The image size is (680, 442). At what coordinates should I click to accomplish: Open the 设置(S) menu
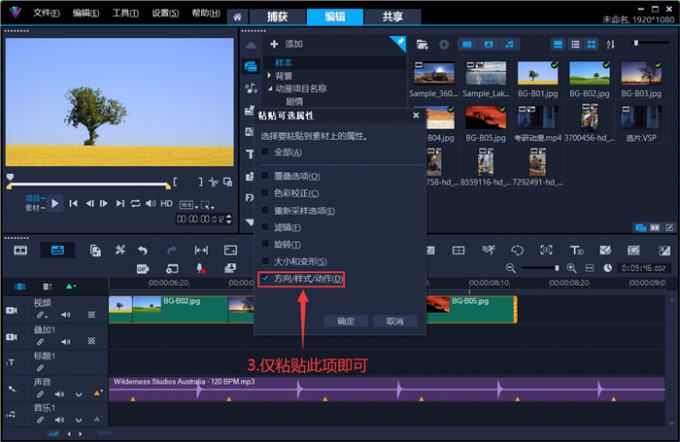(x=165, y=13)
